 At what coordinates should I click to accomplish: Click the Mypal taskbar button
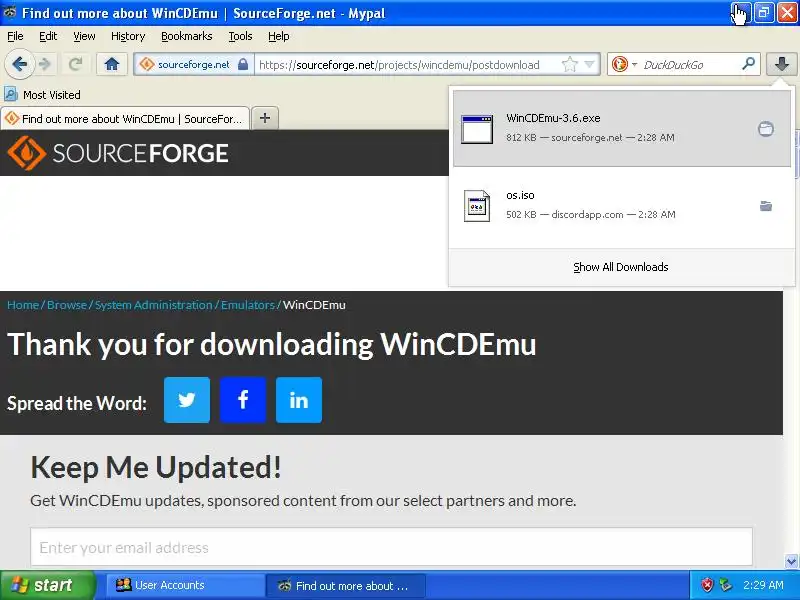click(x=345, y=585)
